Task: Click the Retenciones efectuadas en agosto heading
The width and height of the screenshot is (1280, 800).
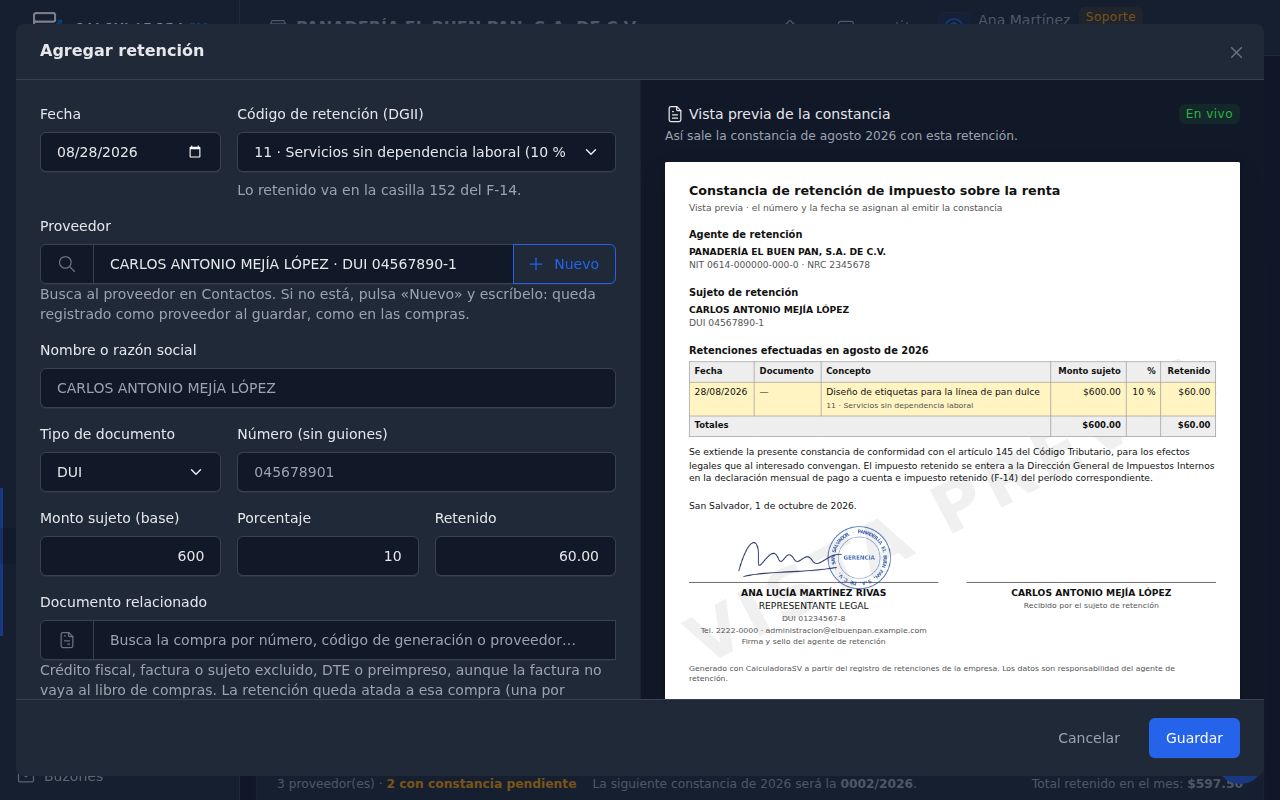Action: (808, 351)
